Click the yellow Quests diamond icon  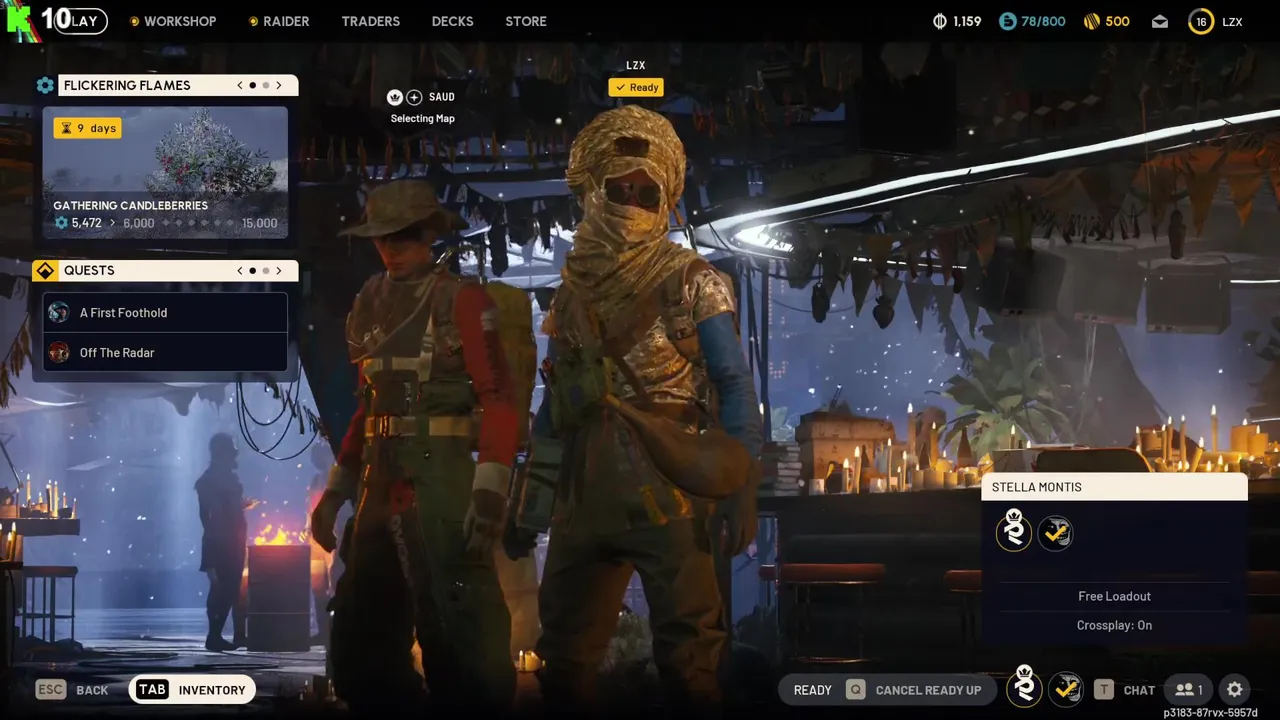pos(45,271)
